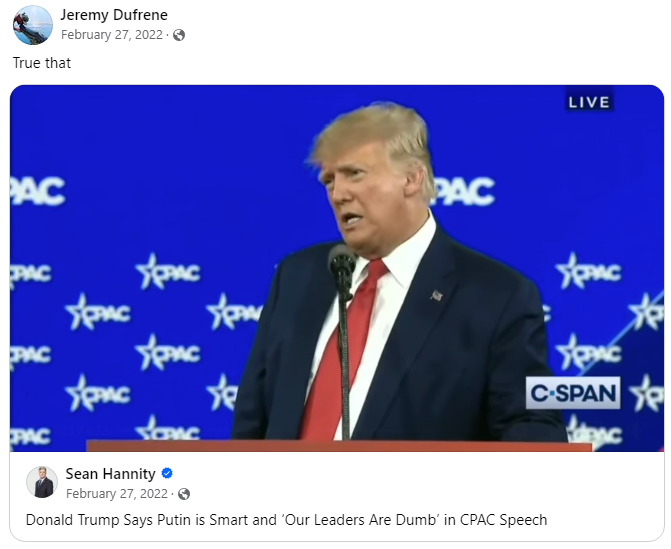Click the Jeremy Dufrene name link
This screenshot has width=671, height=549.
click(x=114, y=15)
